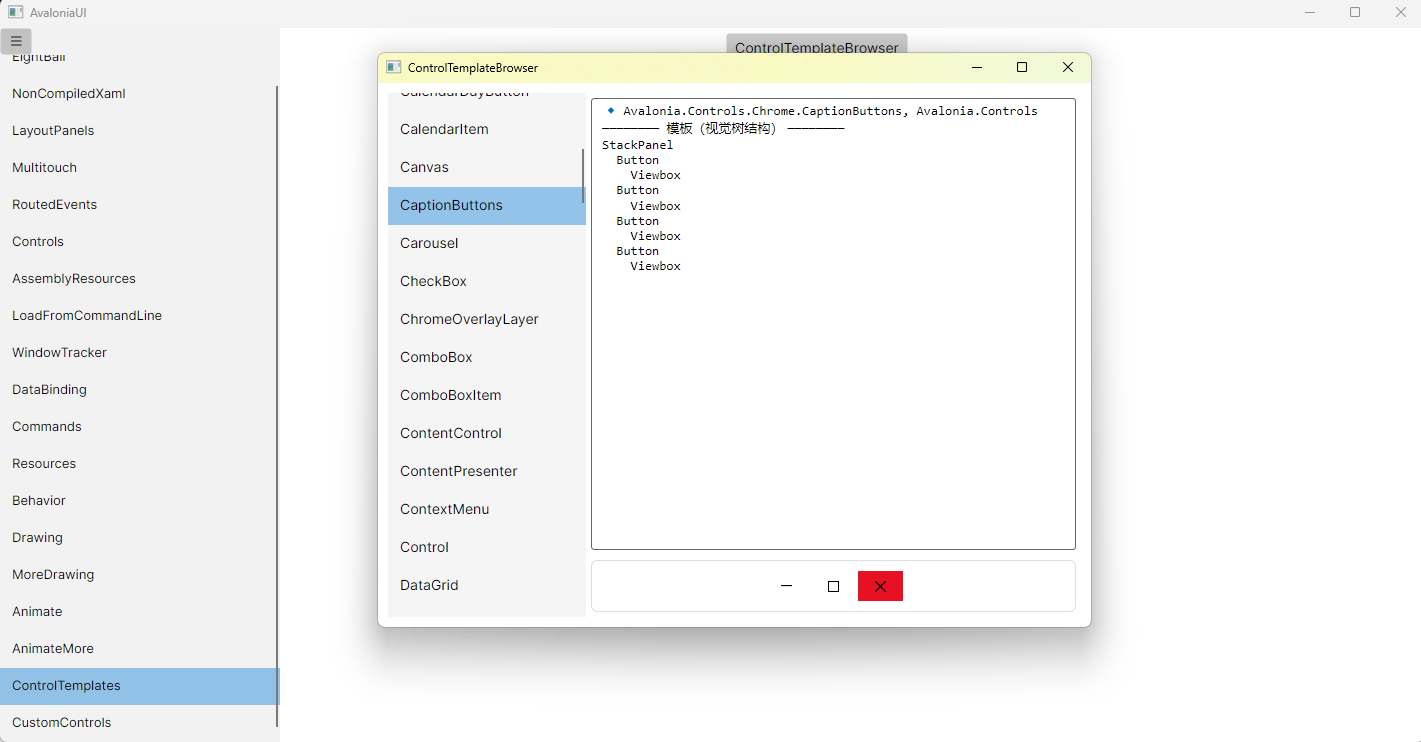This screenshot has height=742, width=1421.
Task: Select ChromeOverlayLayer in the control list
Action: coord(486,320)
